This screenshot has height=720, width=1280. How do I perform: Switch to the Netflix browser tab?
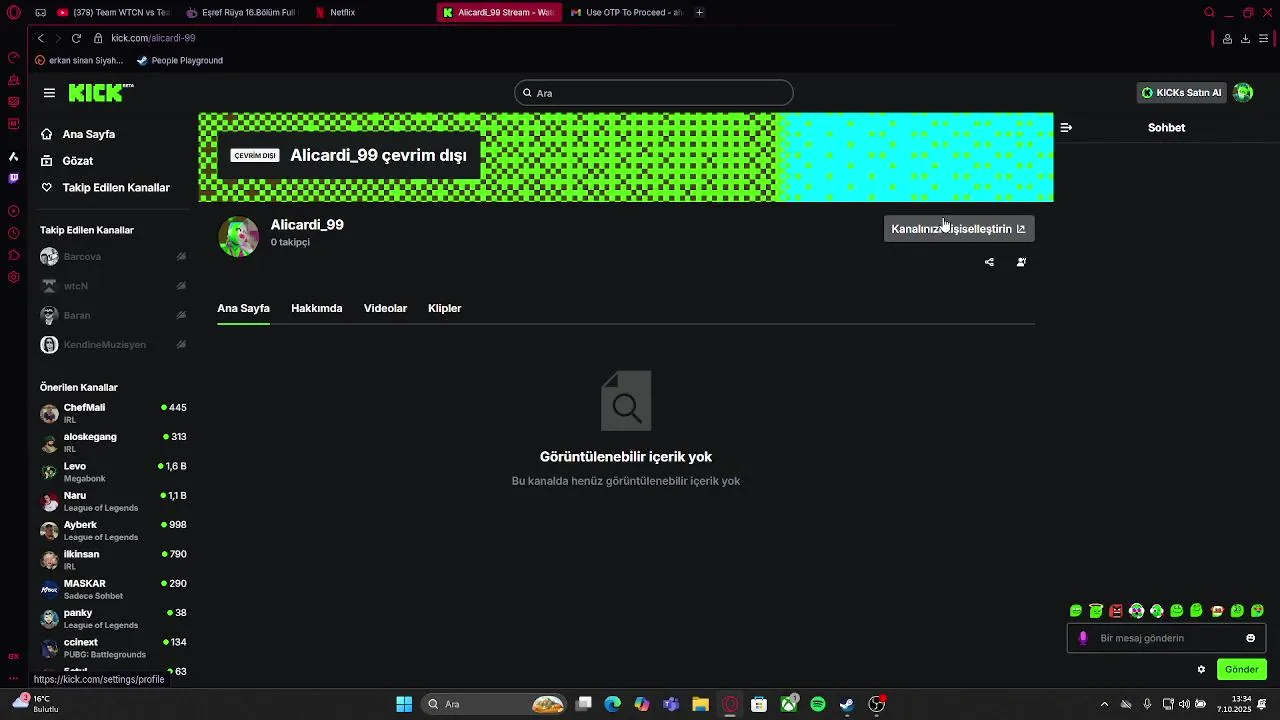pyautogui.click(x=368, y=13)
